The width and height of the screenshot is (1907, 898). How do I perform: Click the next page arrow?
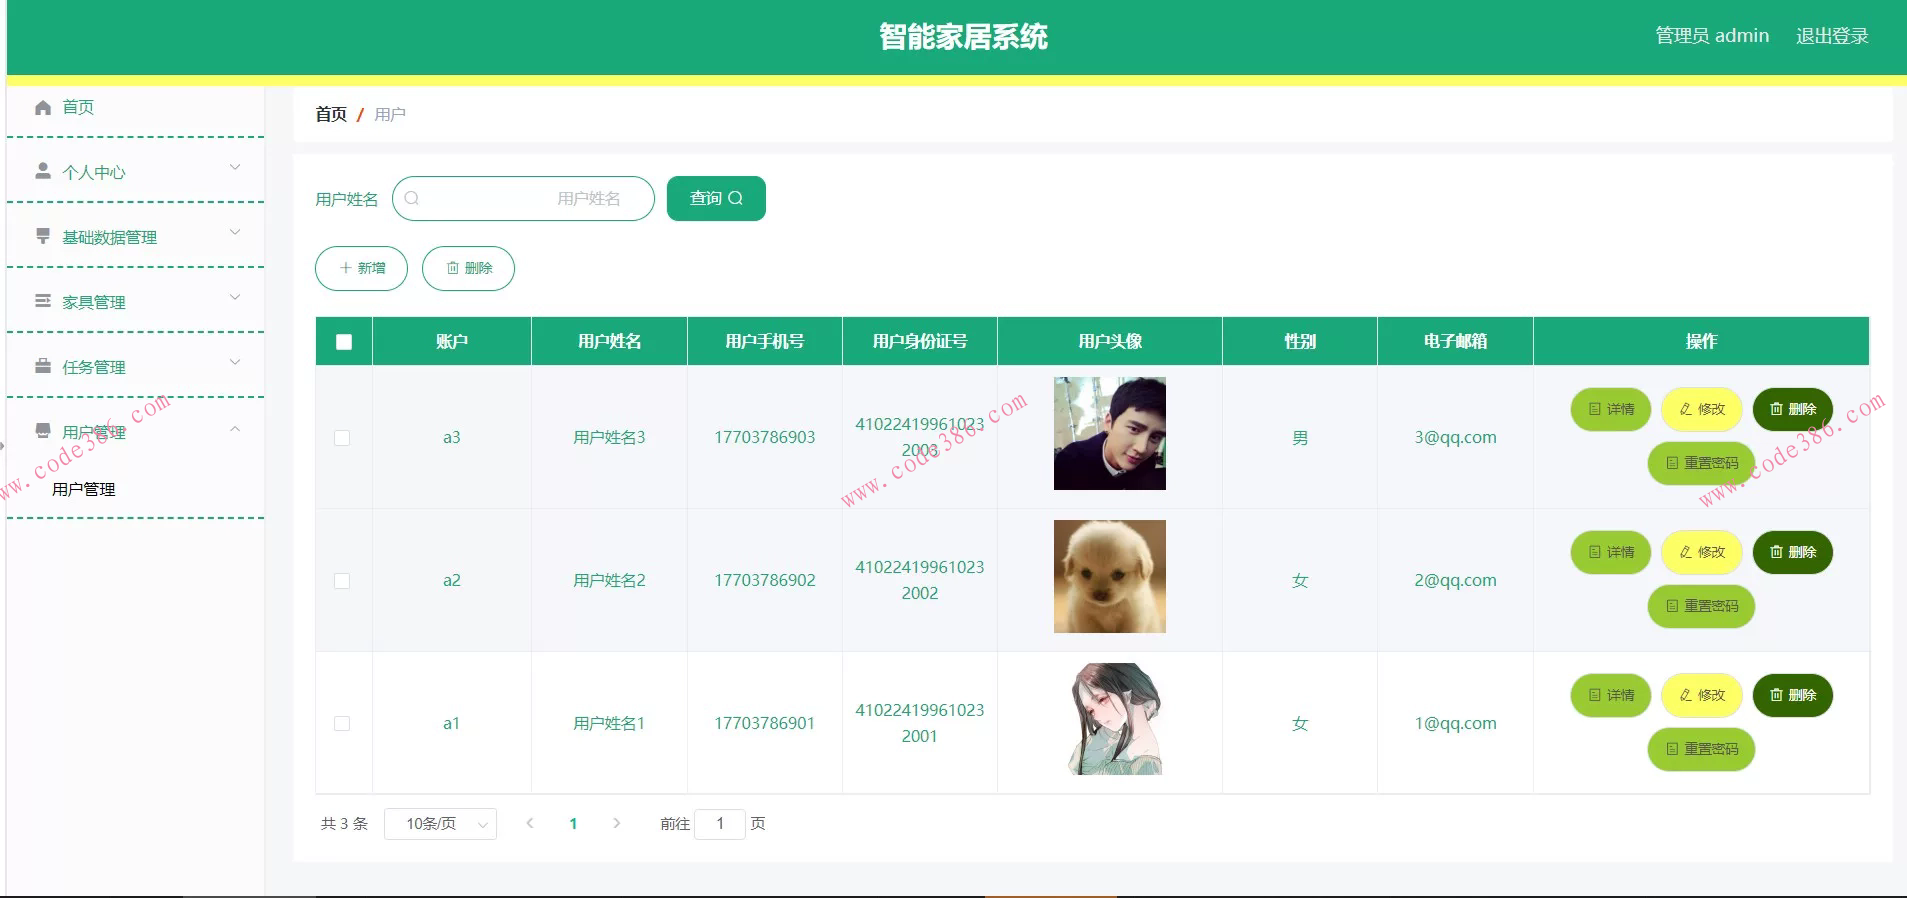(x=616, y=823)
